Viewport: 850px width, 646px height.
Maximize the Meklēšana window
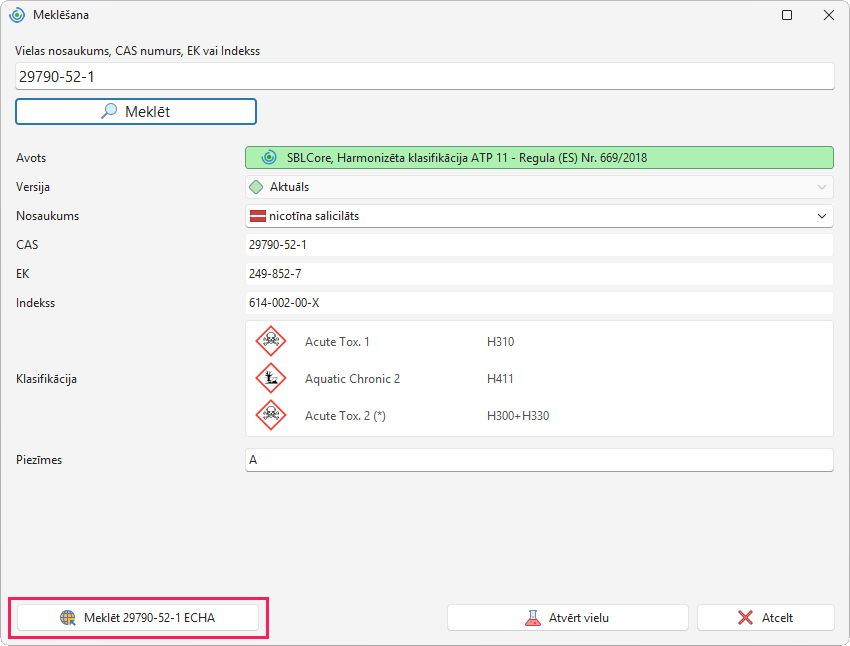[787, 15]
